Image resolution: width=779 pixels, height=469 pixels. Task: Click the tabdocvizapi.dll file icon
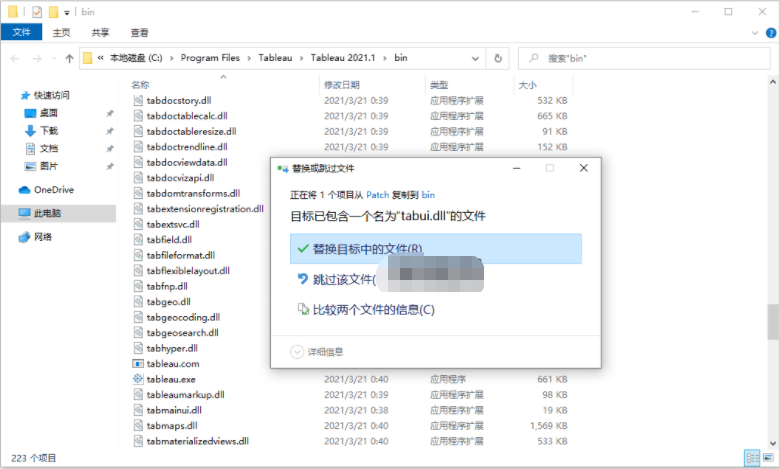(x=138, y=177)
